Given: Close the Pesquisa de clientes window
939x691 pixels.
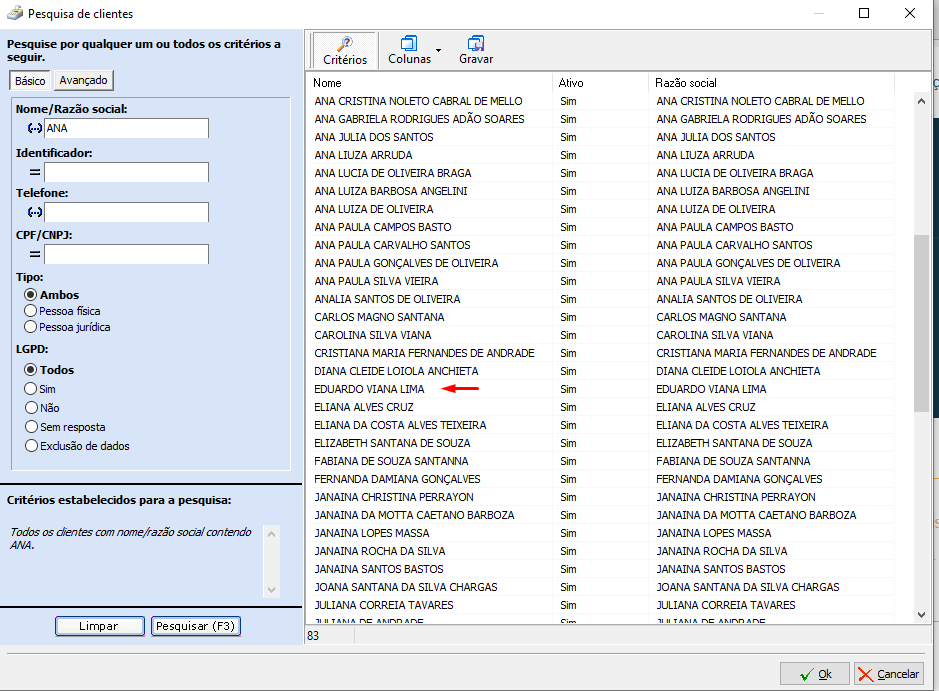Looking at the screenshot, I should click(910, 13).
